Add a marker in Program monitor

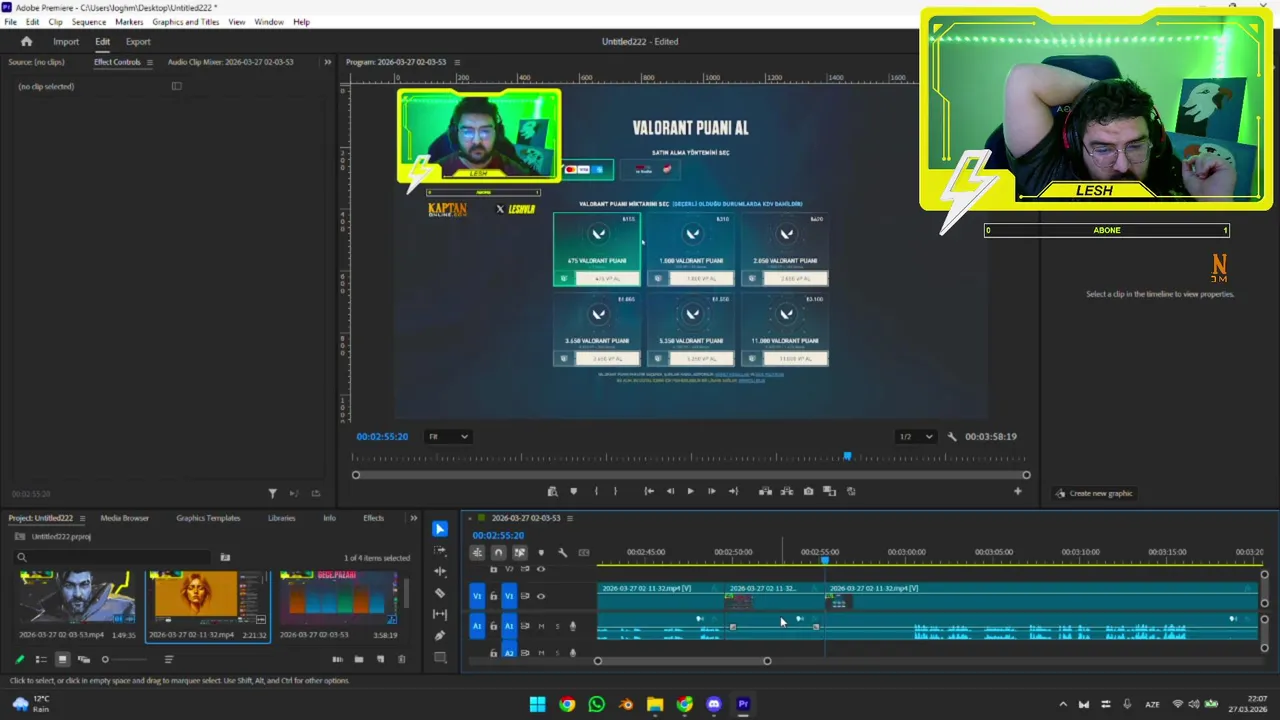tap(573, 491)
